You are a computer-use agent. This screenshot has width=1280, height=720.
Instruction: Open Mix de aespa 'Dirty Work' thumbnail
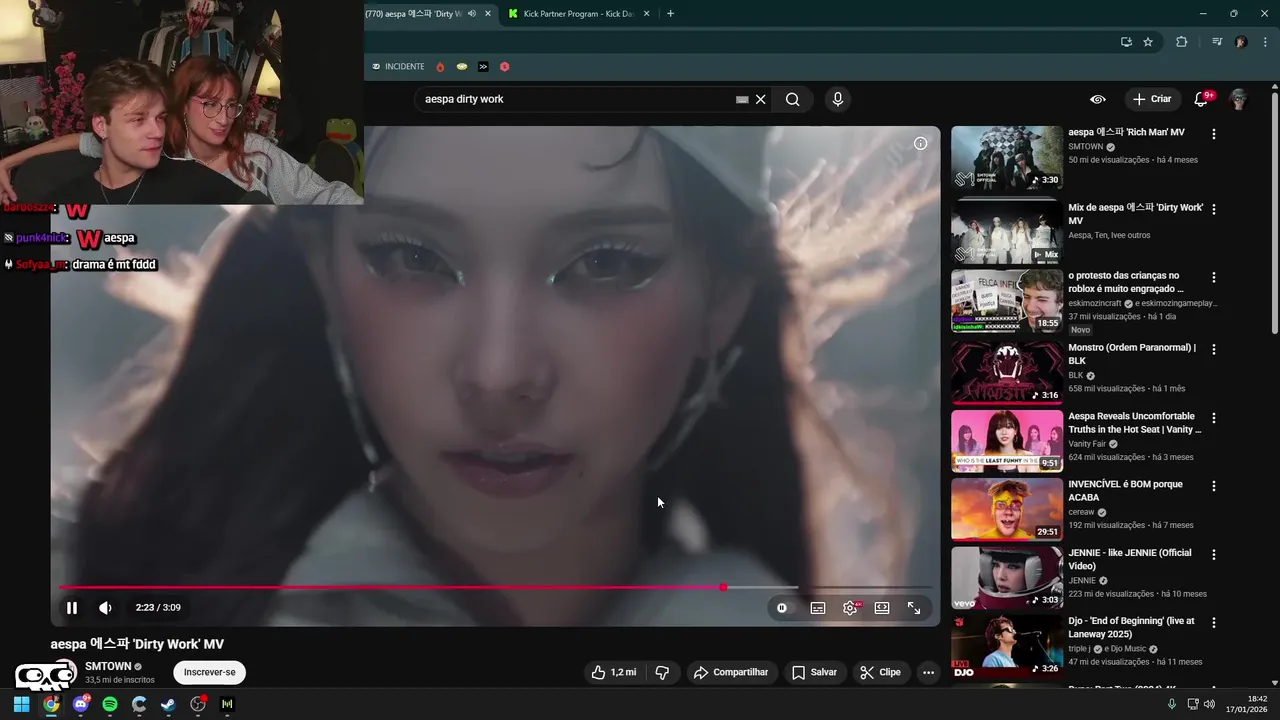pyautogui.click(x=1007, y=231)
